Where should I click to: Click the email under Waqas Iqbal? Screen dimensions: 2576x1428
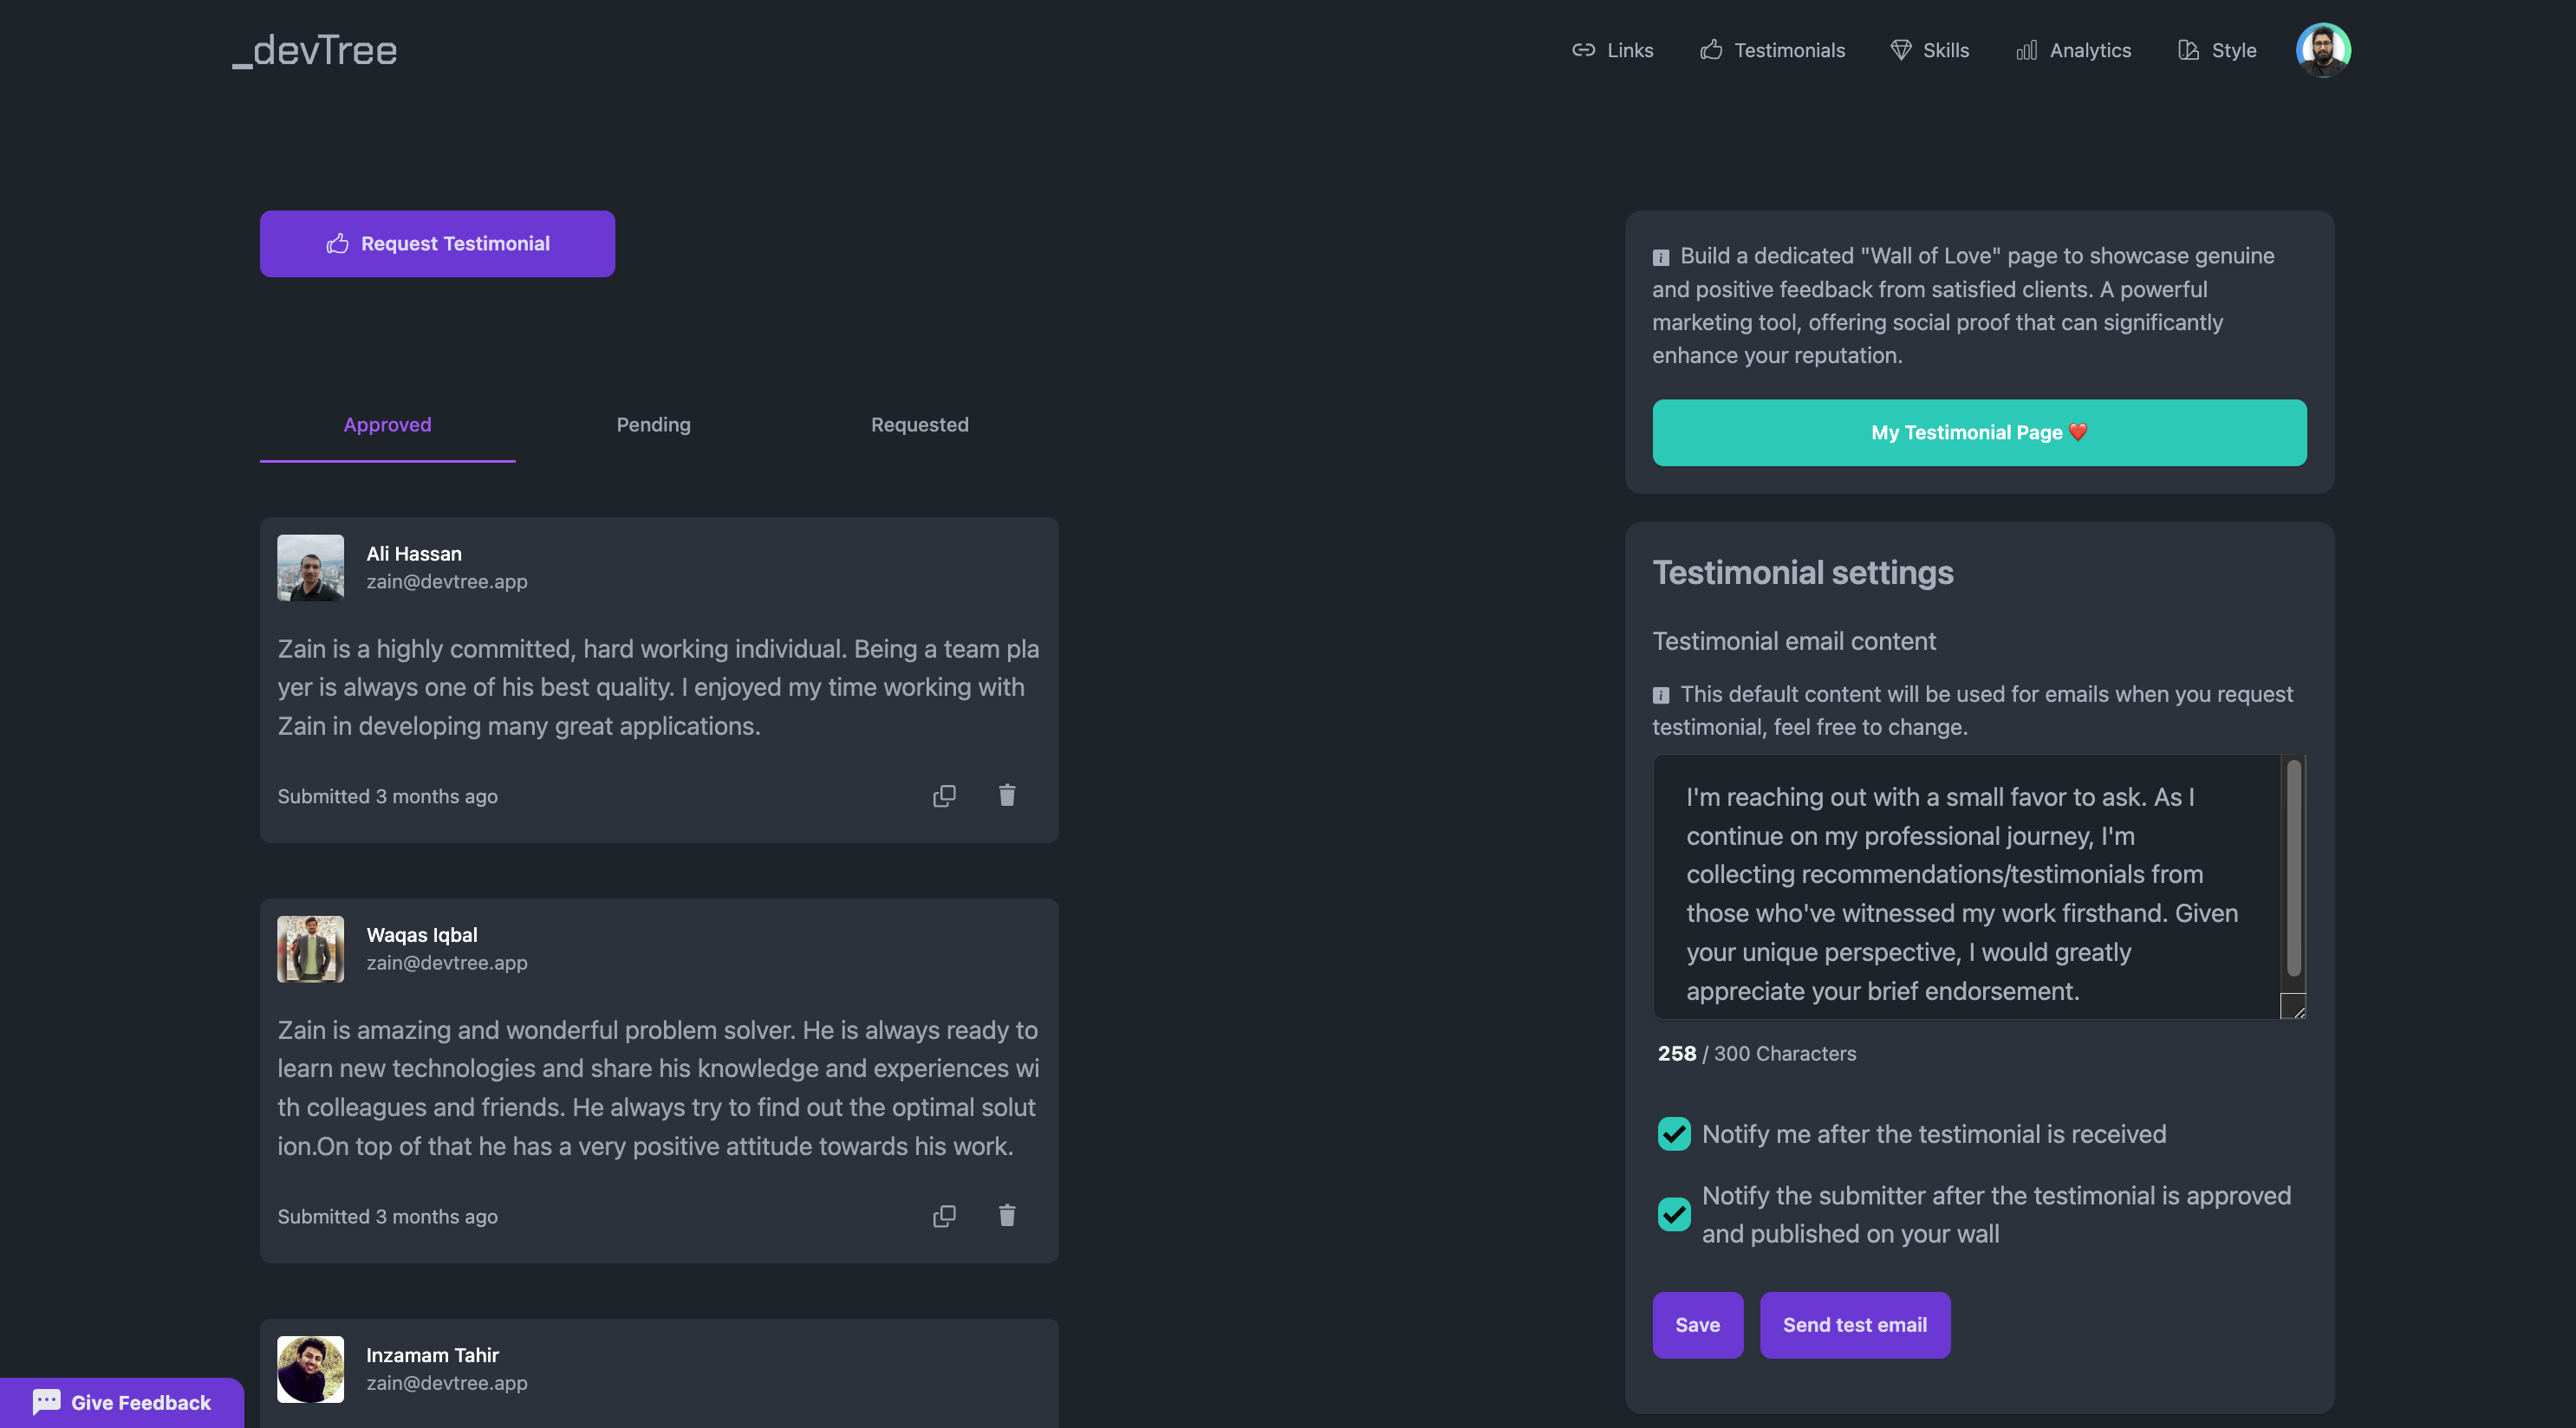(447, 962)
